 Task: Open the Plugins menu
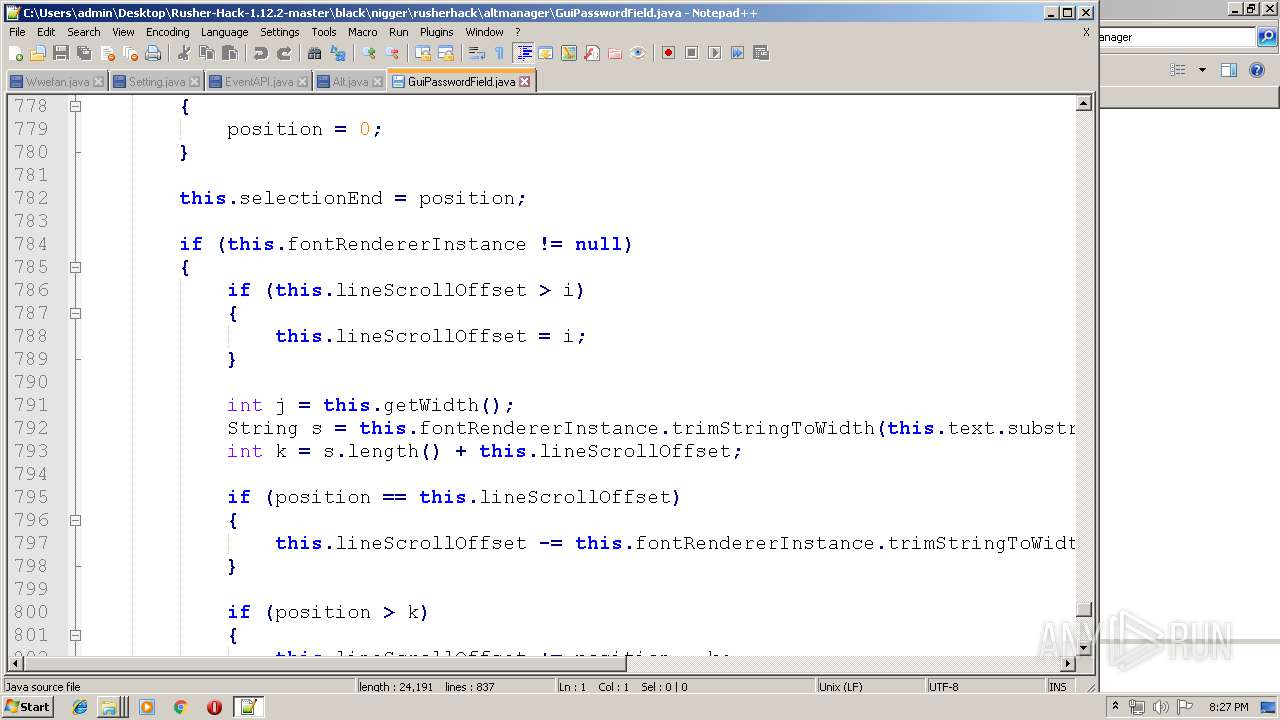[437, 32]
